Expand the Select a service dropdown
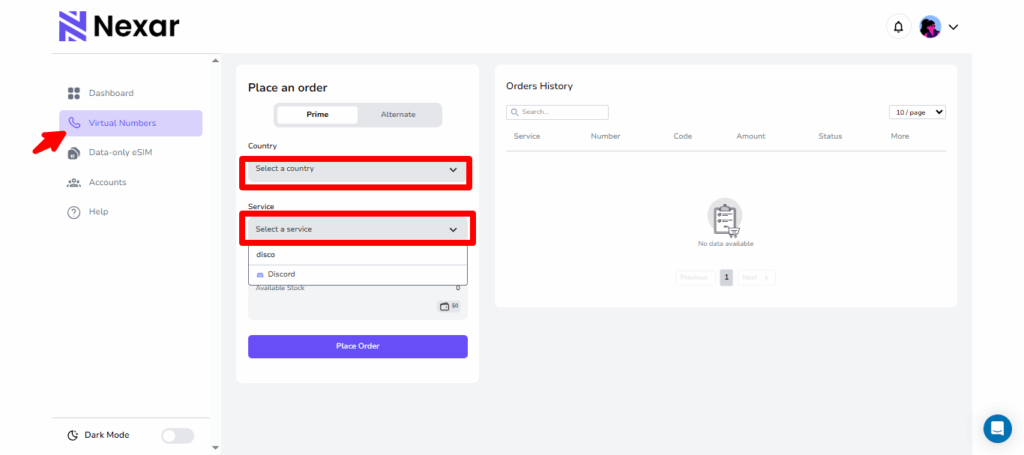The height and width of the screenshot is (455, 1024). tap(356, 229)
